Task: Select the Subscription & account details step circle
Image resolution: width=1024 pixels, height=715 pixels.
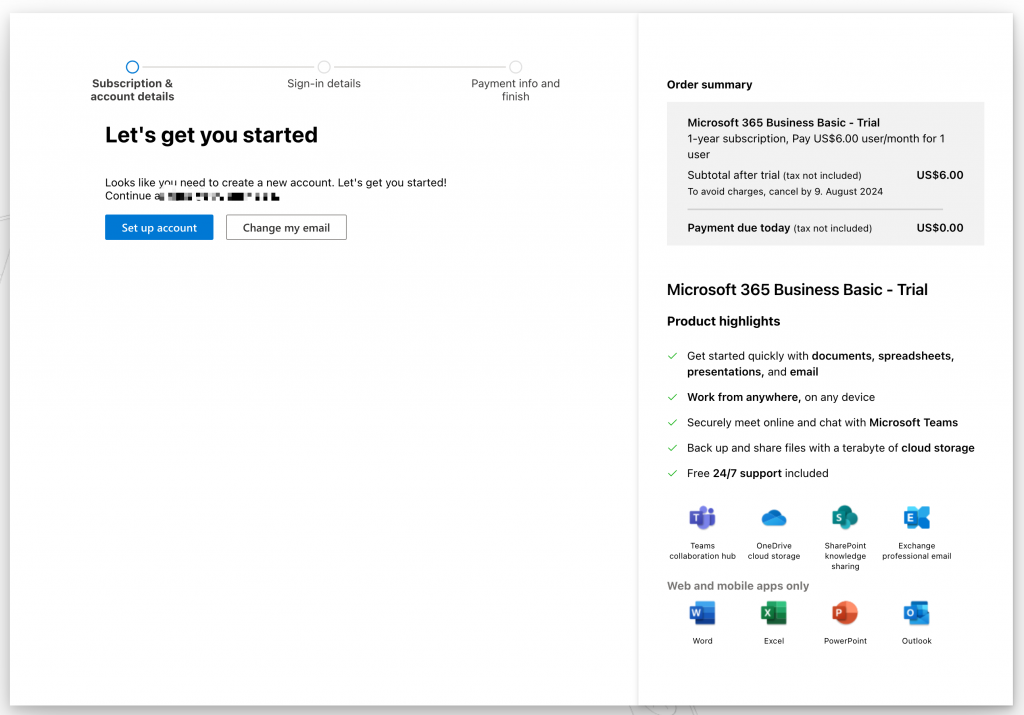Action: [133, 67]
